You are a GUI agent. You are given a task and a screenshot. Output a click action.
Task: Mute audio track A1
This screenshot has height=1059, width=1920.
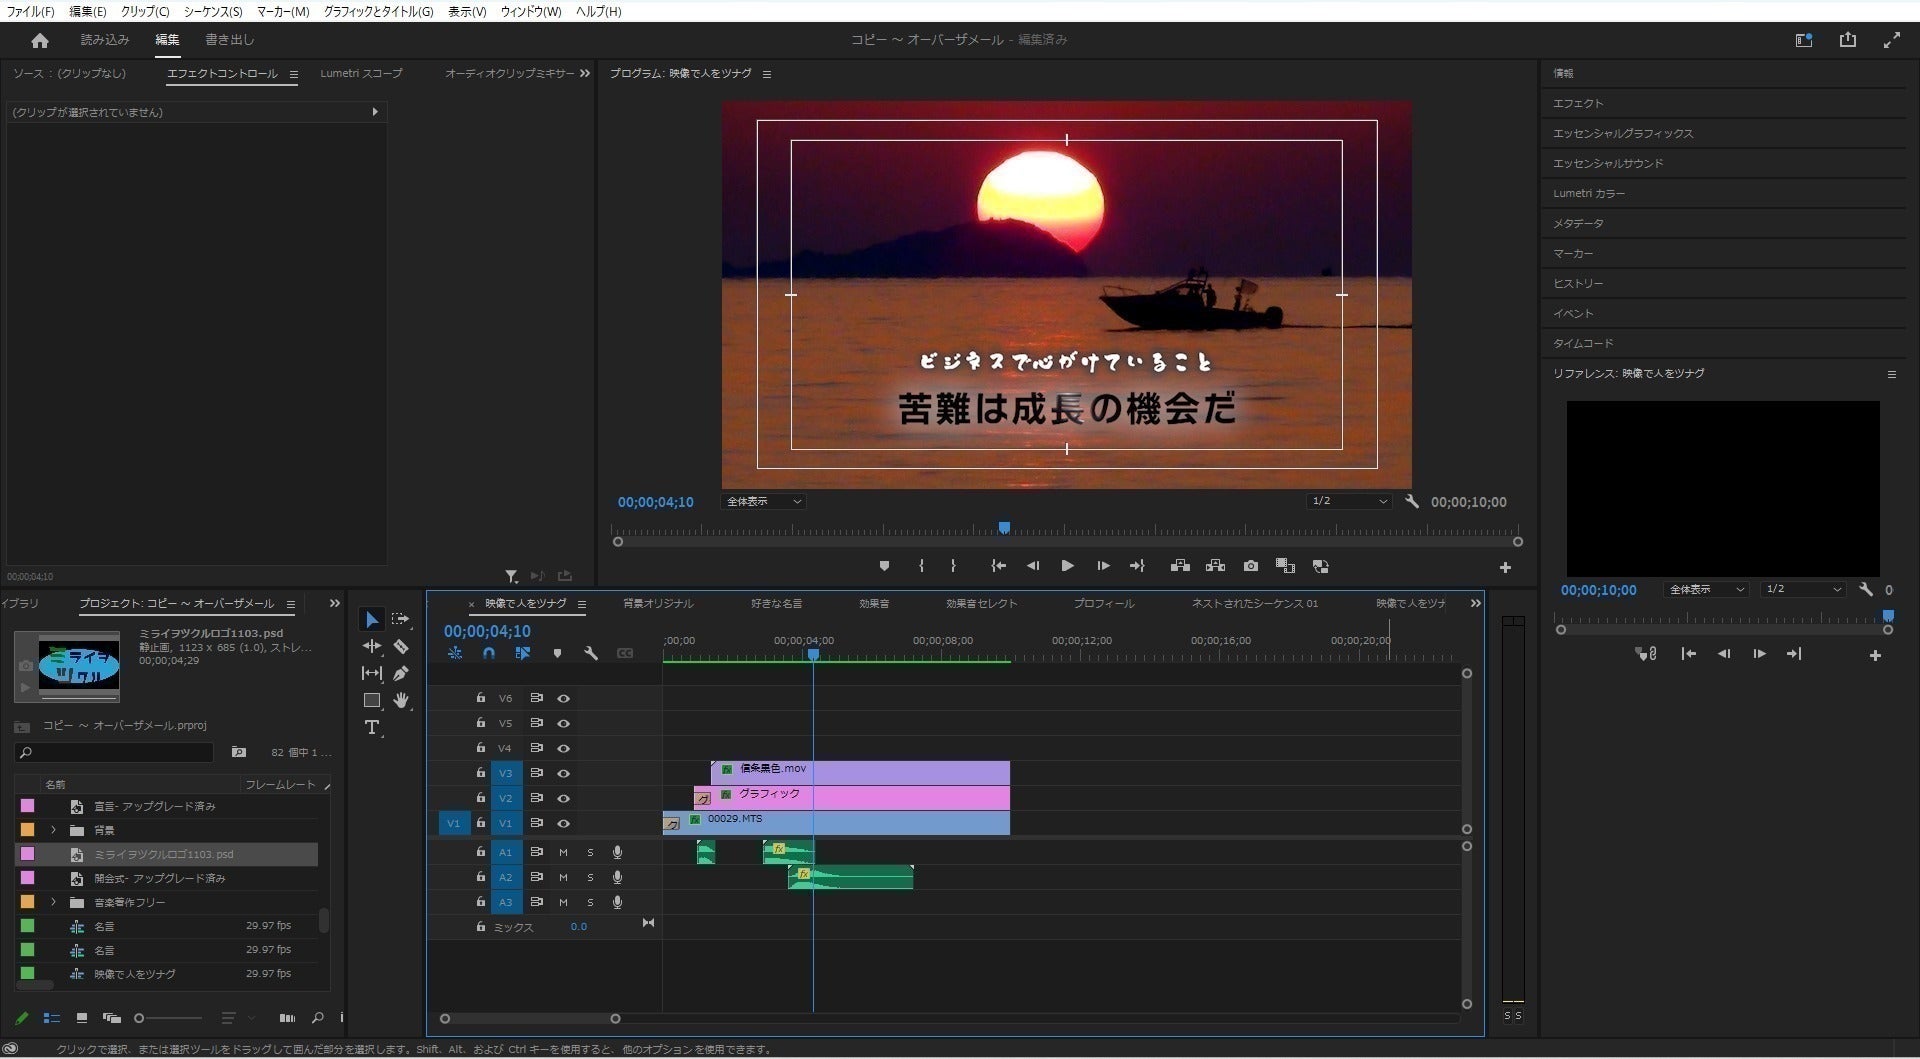(563, 852)
